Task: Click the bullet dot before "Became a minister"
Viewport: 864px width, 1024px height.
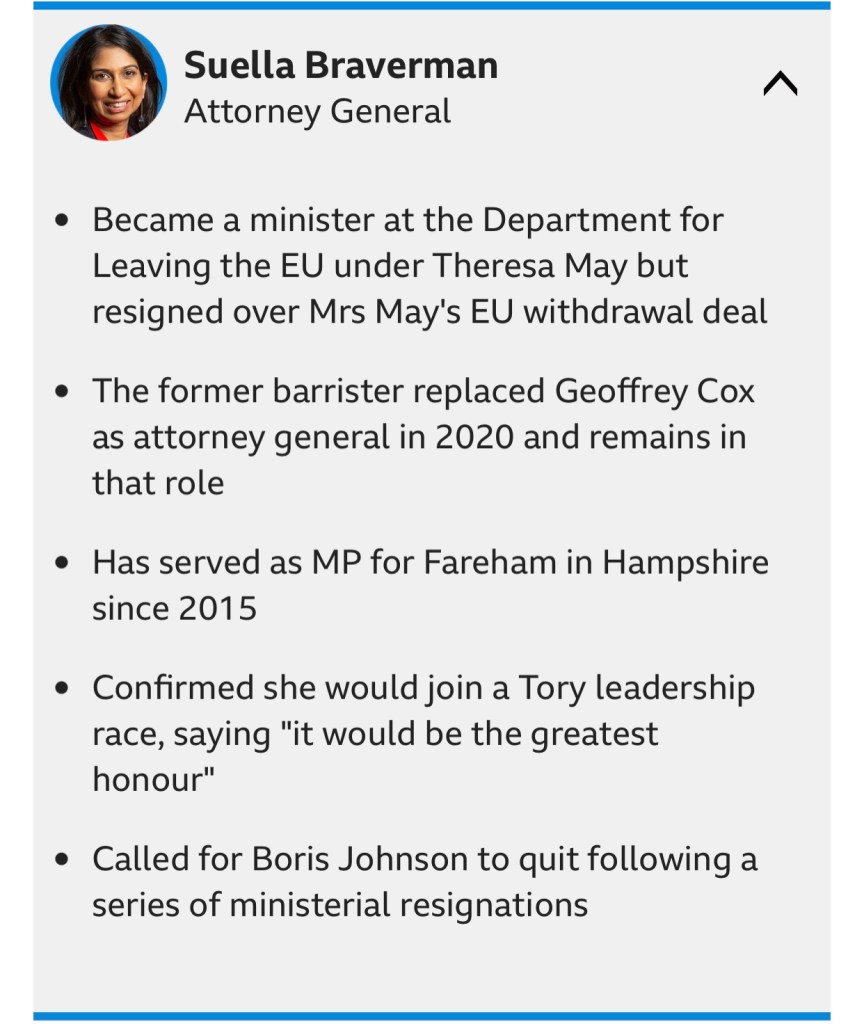Action: pos(64,220)
